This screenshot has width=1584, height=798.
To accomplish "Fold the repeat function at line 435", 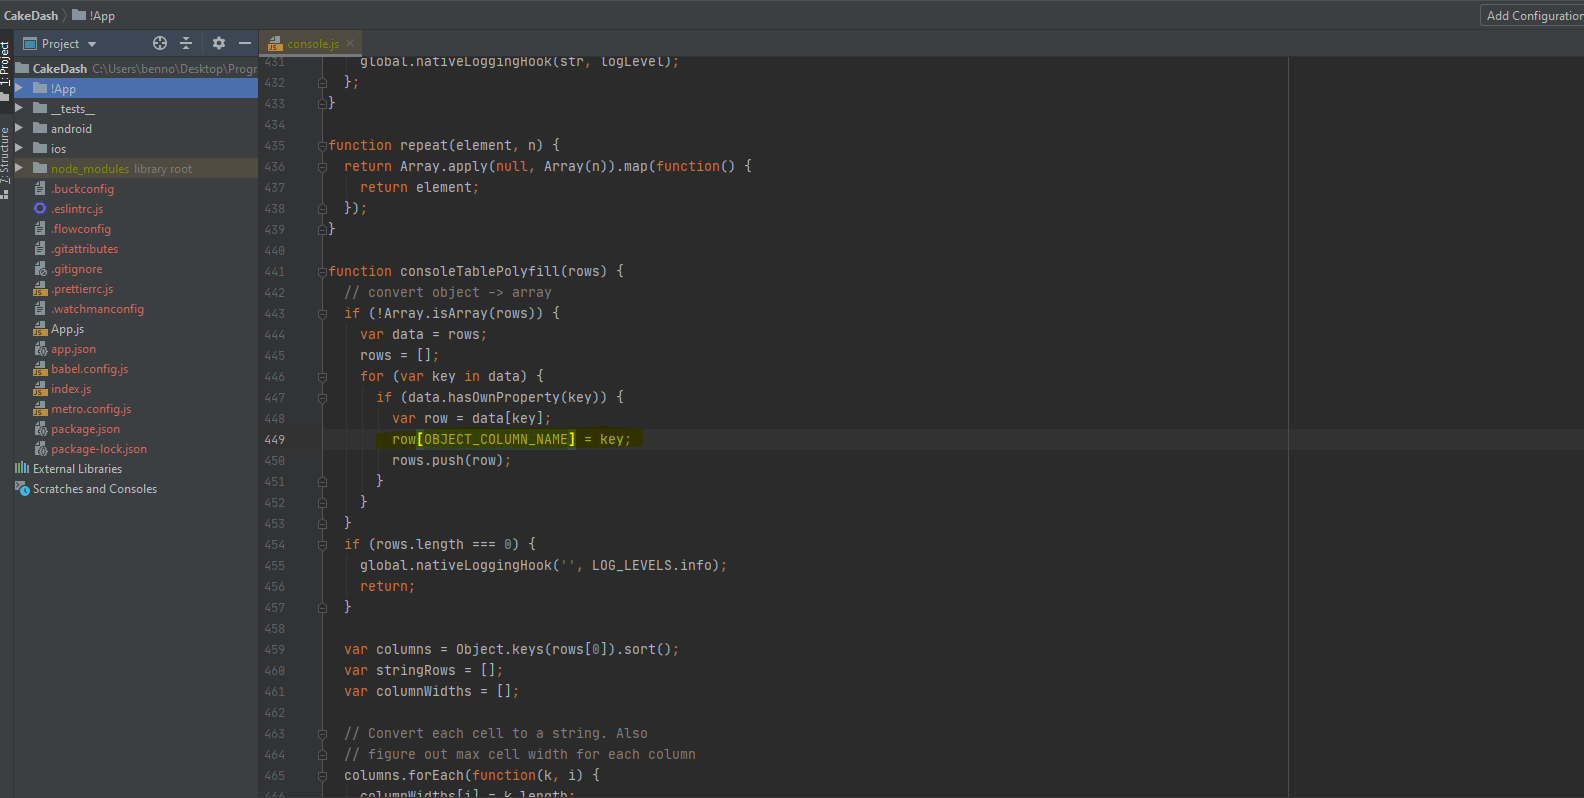I will coord(322,146).
